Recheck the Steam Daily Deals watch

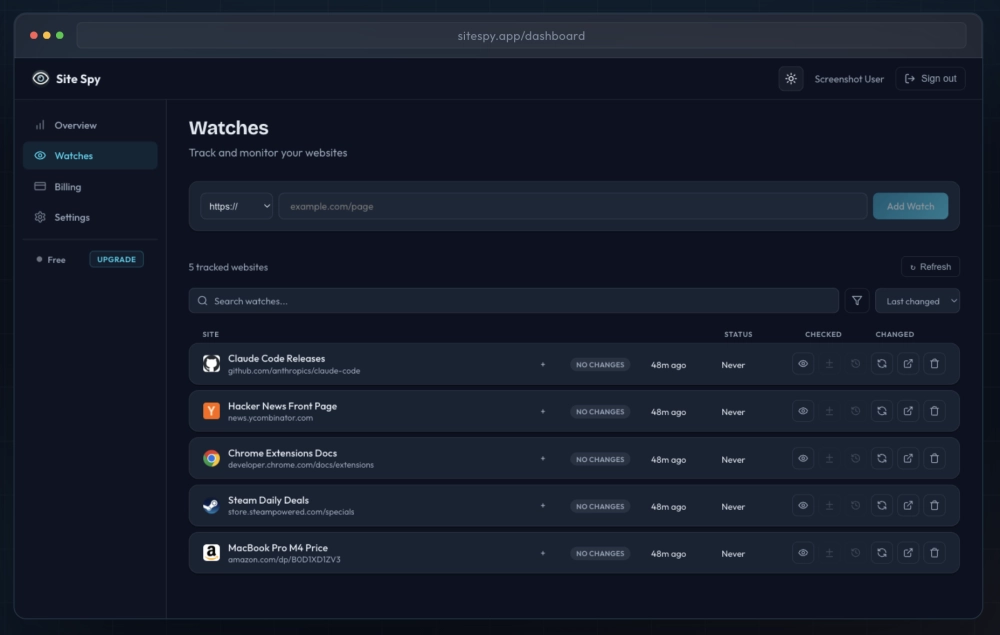point(882,506)
